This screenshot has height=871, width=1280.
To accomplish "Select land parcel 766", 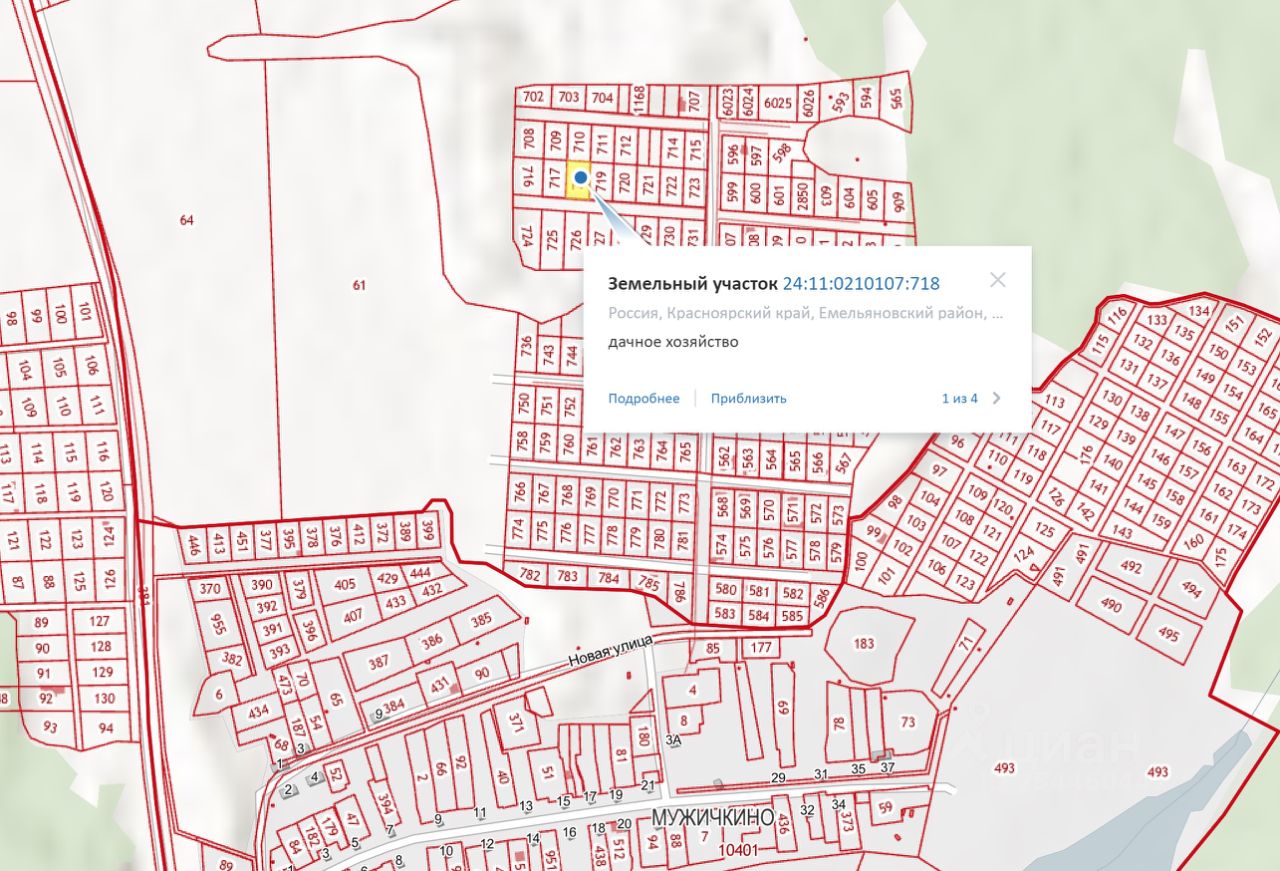I will [x=519, y=493].
